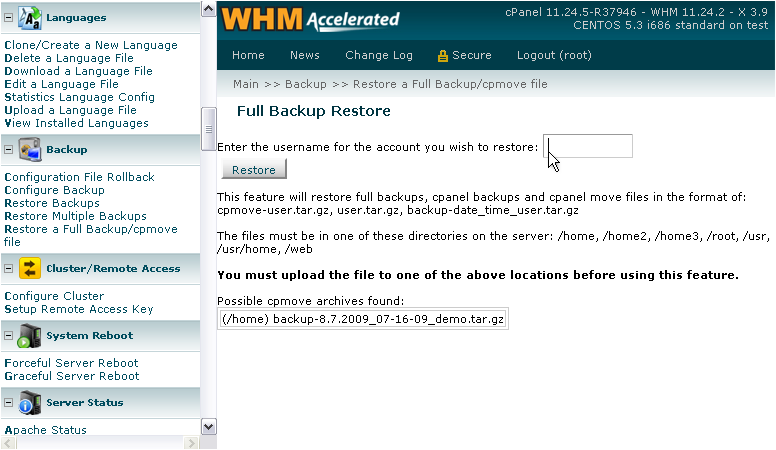Open the Change Log menu item

point(379,56)
